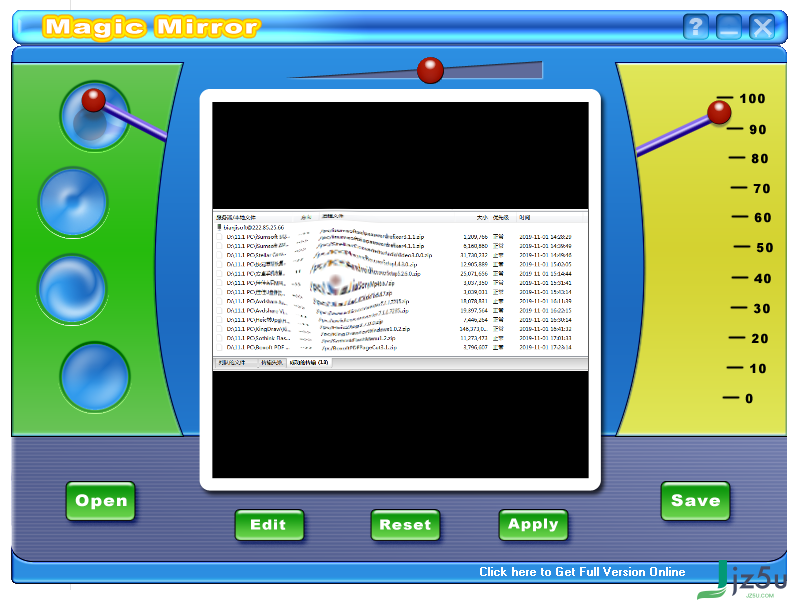Minimize the Magic Mirror window

tap(729, 27)
